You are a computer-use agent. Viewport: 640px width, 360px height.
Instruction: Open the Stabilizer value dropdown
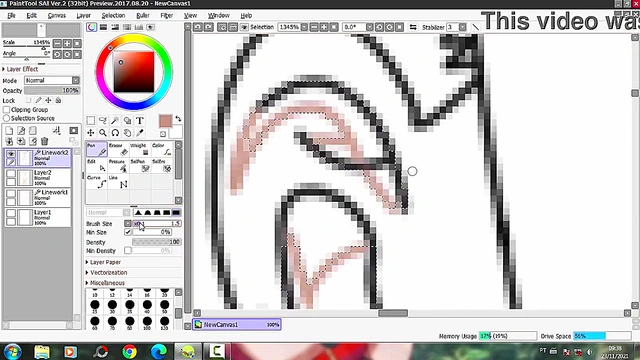tap(462, 27)
